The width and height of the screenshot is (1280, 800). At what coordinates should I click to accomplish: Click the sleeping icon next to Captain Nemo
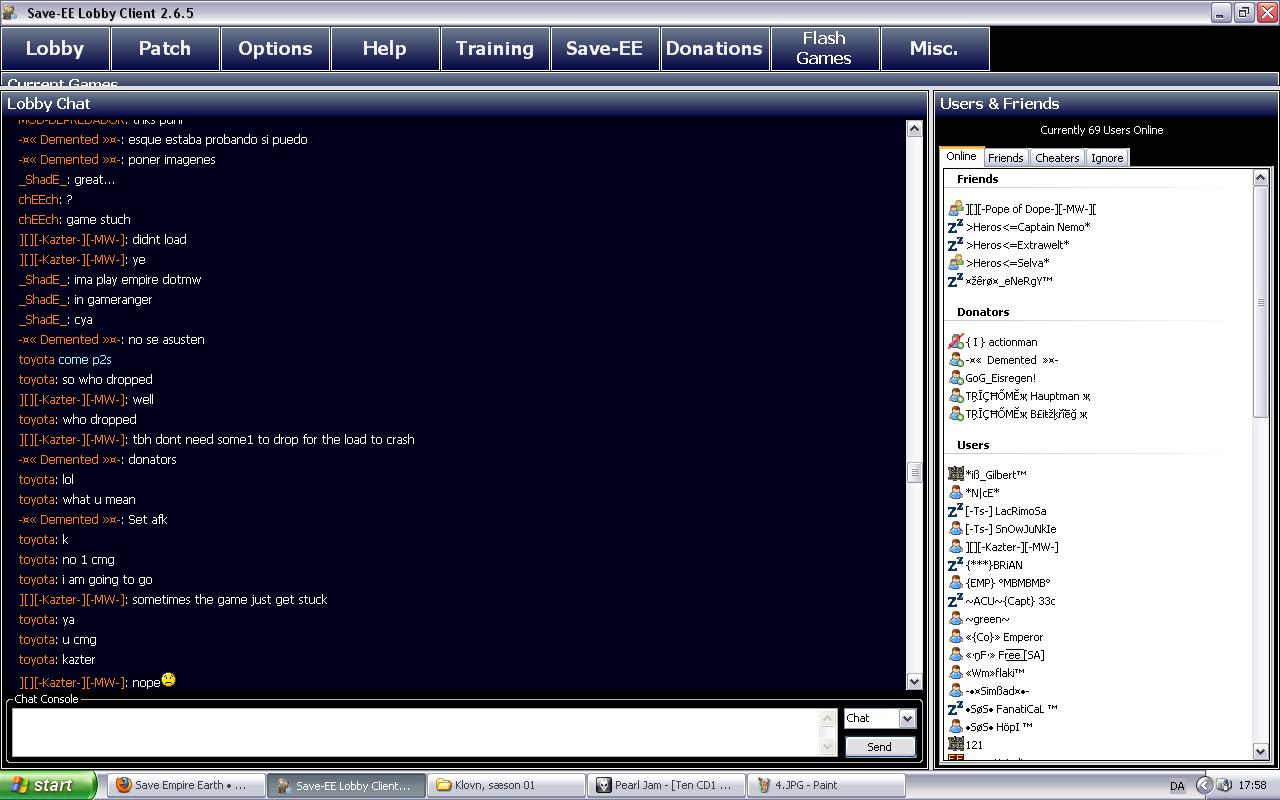(955, 227)
